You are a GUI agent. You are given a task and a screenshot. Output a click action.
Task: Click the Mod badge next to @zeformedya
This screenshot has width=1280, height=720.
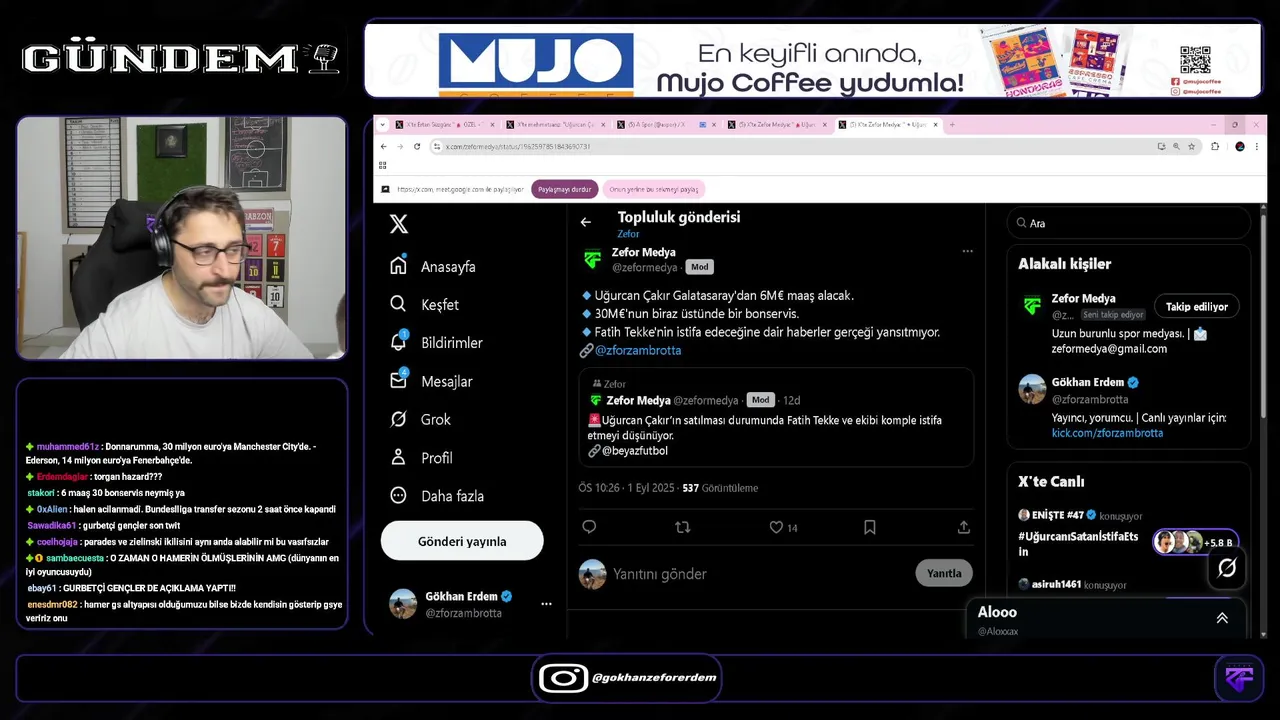coord(699,267)
